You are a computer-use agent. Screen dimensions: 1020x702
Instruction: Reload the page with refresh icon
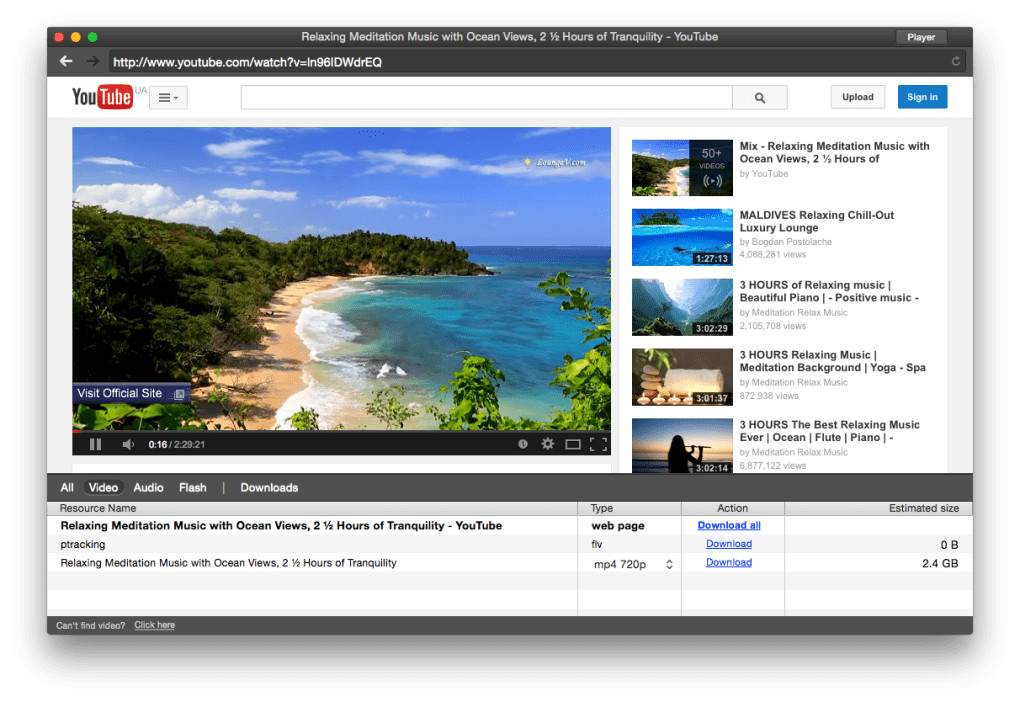pos(956,61)
